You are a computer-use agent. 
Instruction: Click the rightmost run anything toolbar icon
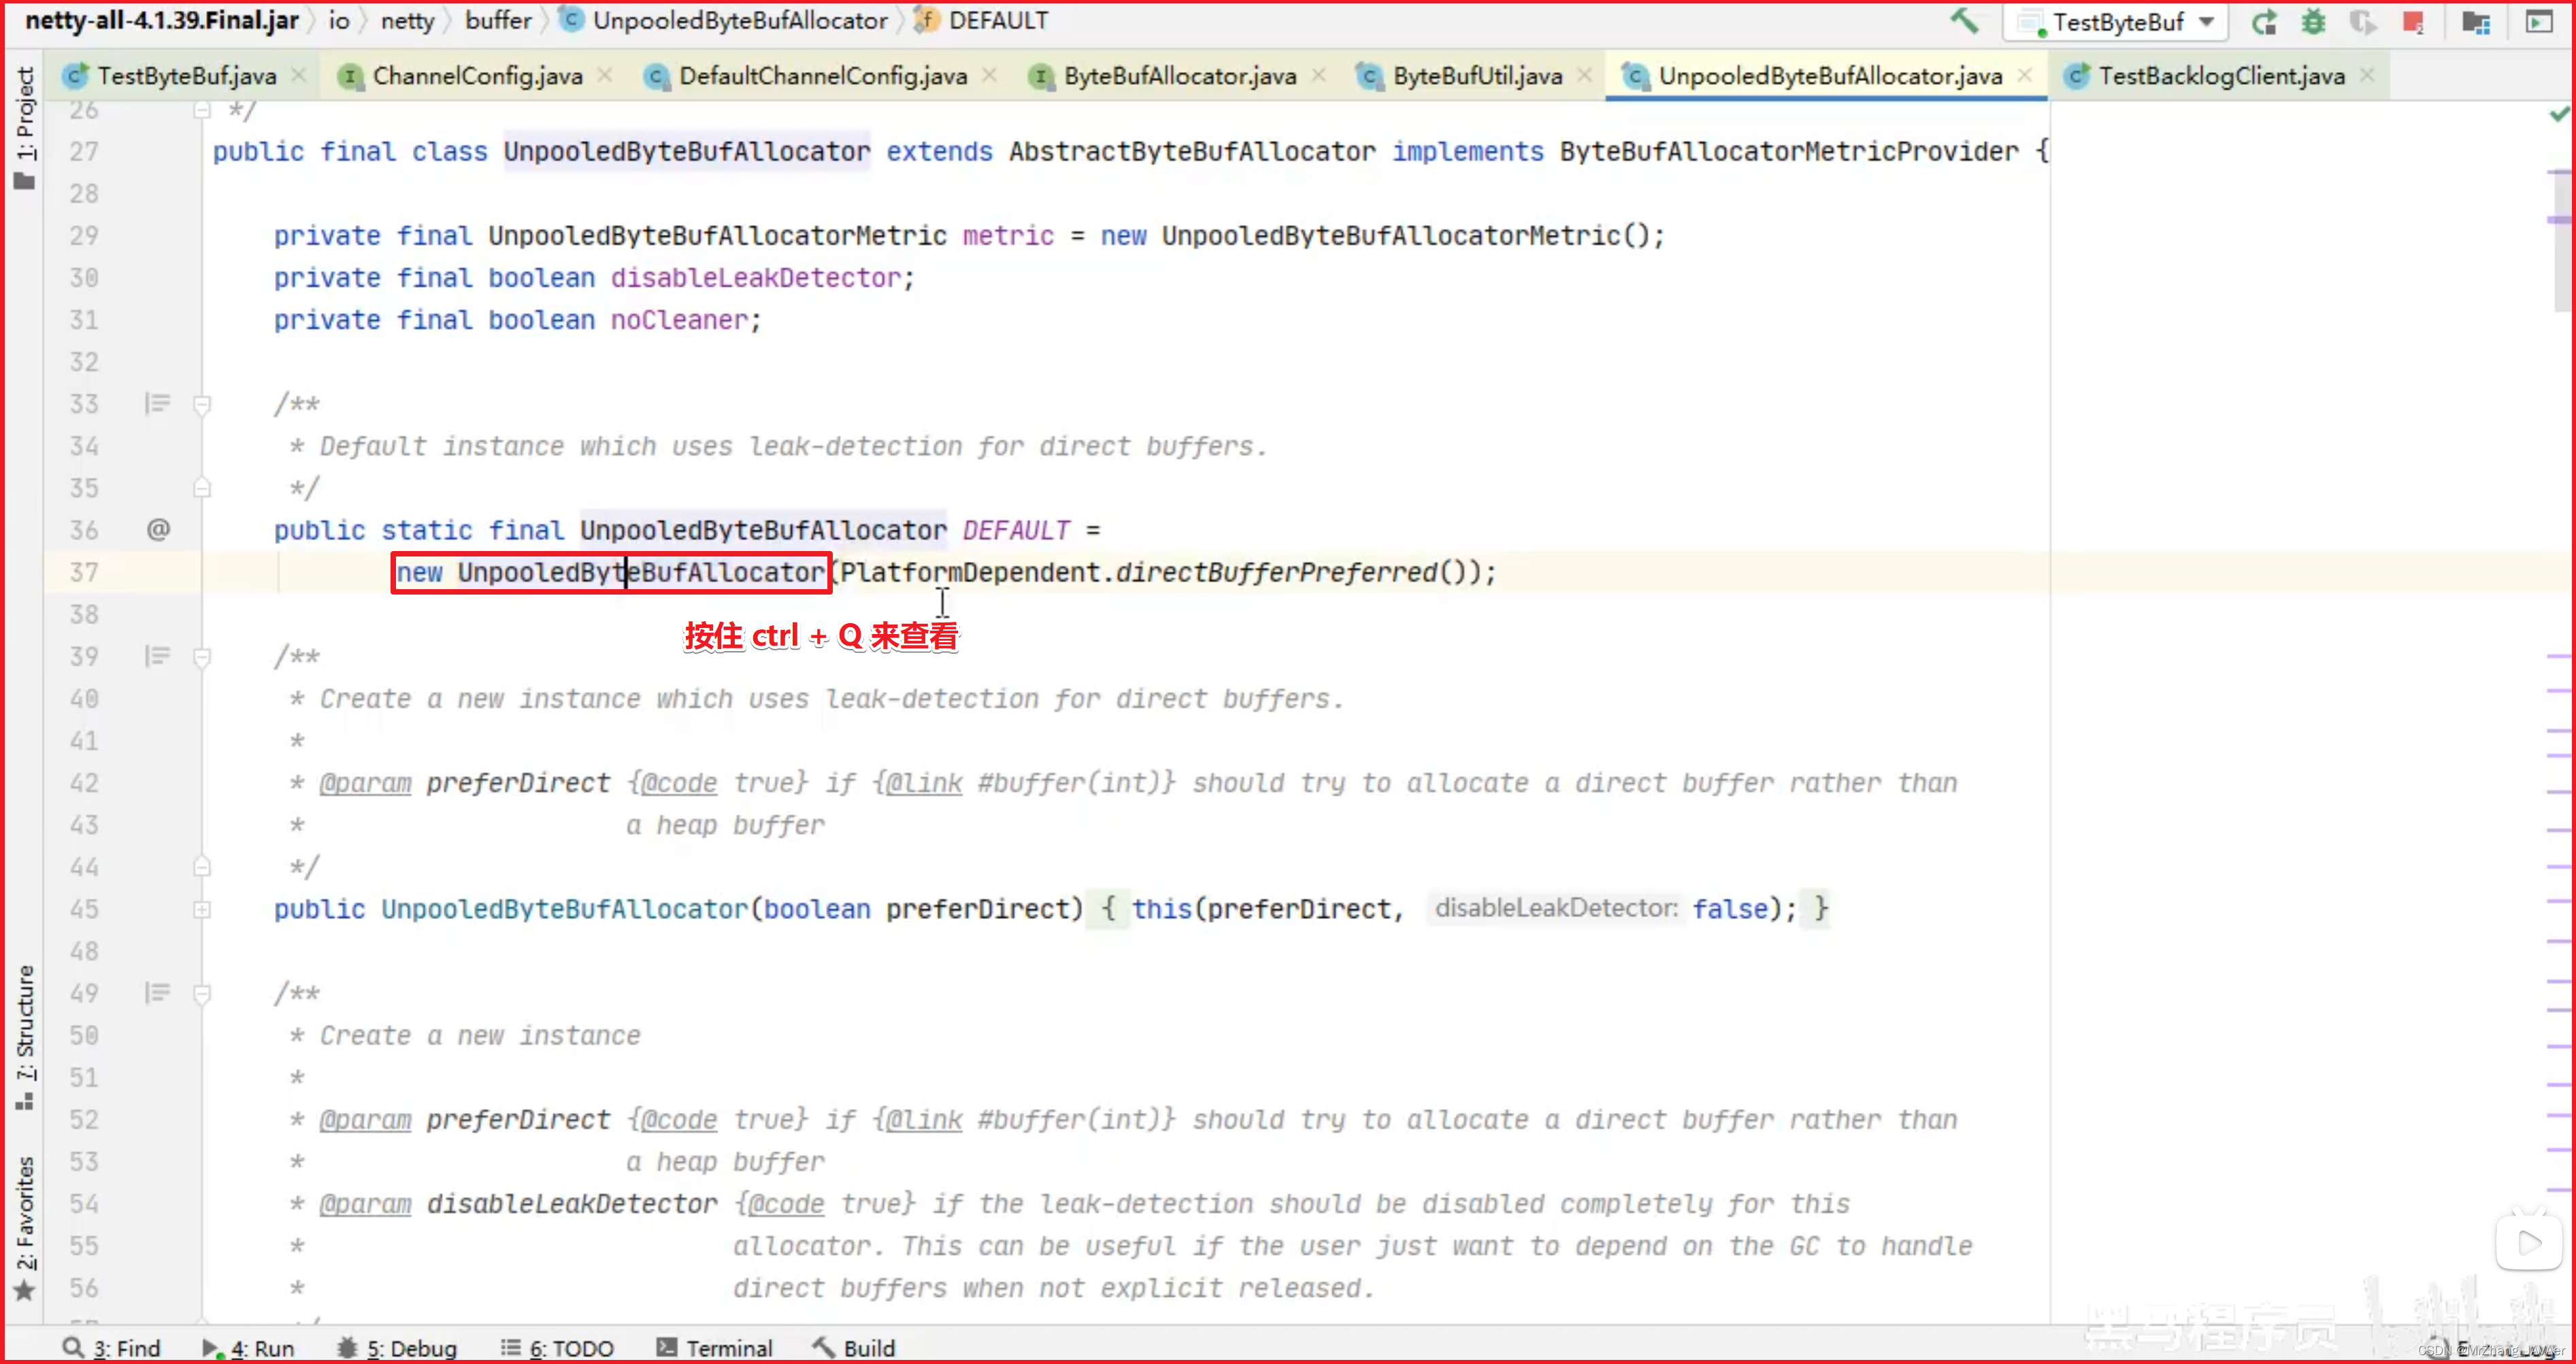pyautogui.click(x=2540, y=21)
